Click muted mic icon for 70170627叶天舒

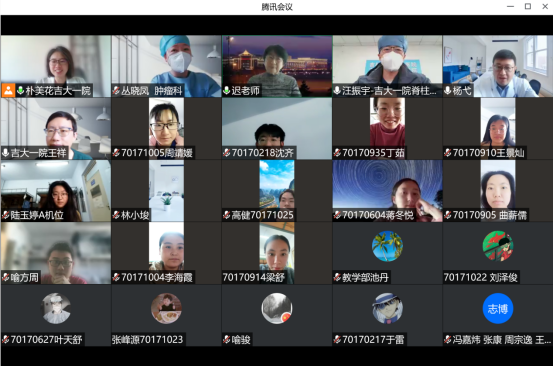[x=6, y=340]
